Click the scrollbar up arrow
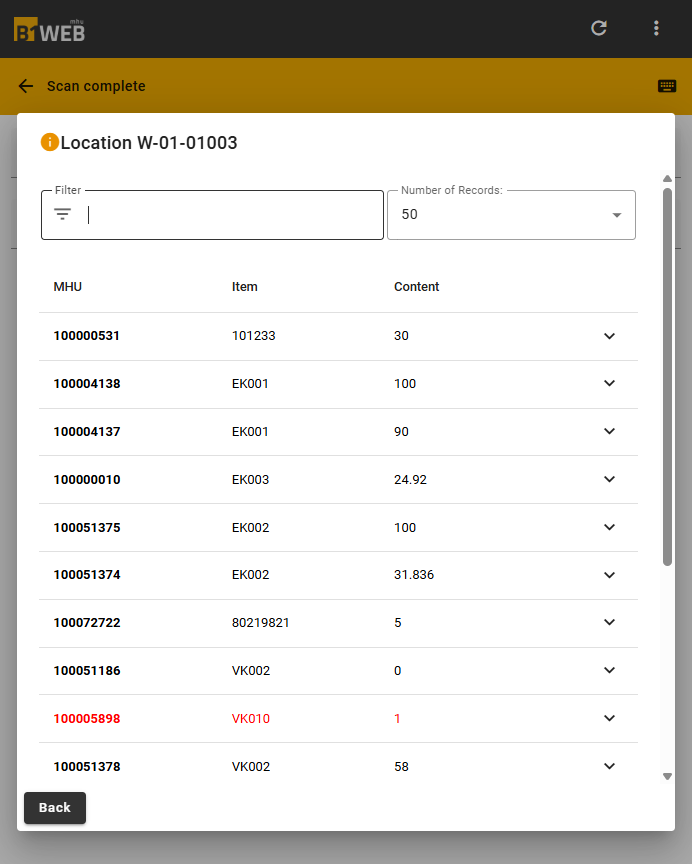This screenshot has height=864, width=692. coord(667,179)
